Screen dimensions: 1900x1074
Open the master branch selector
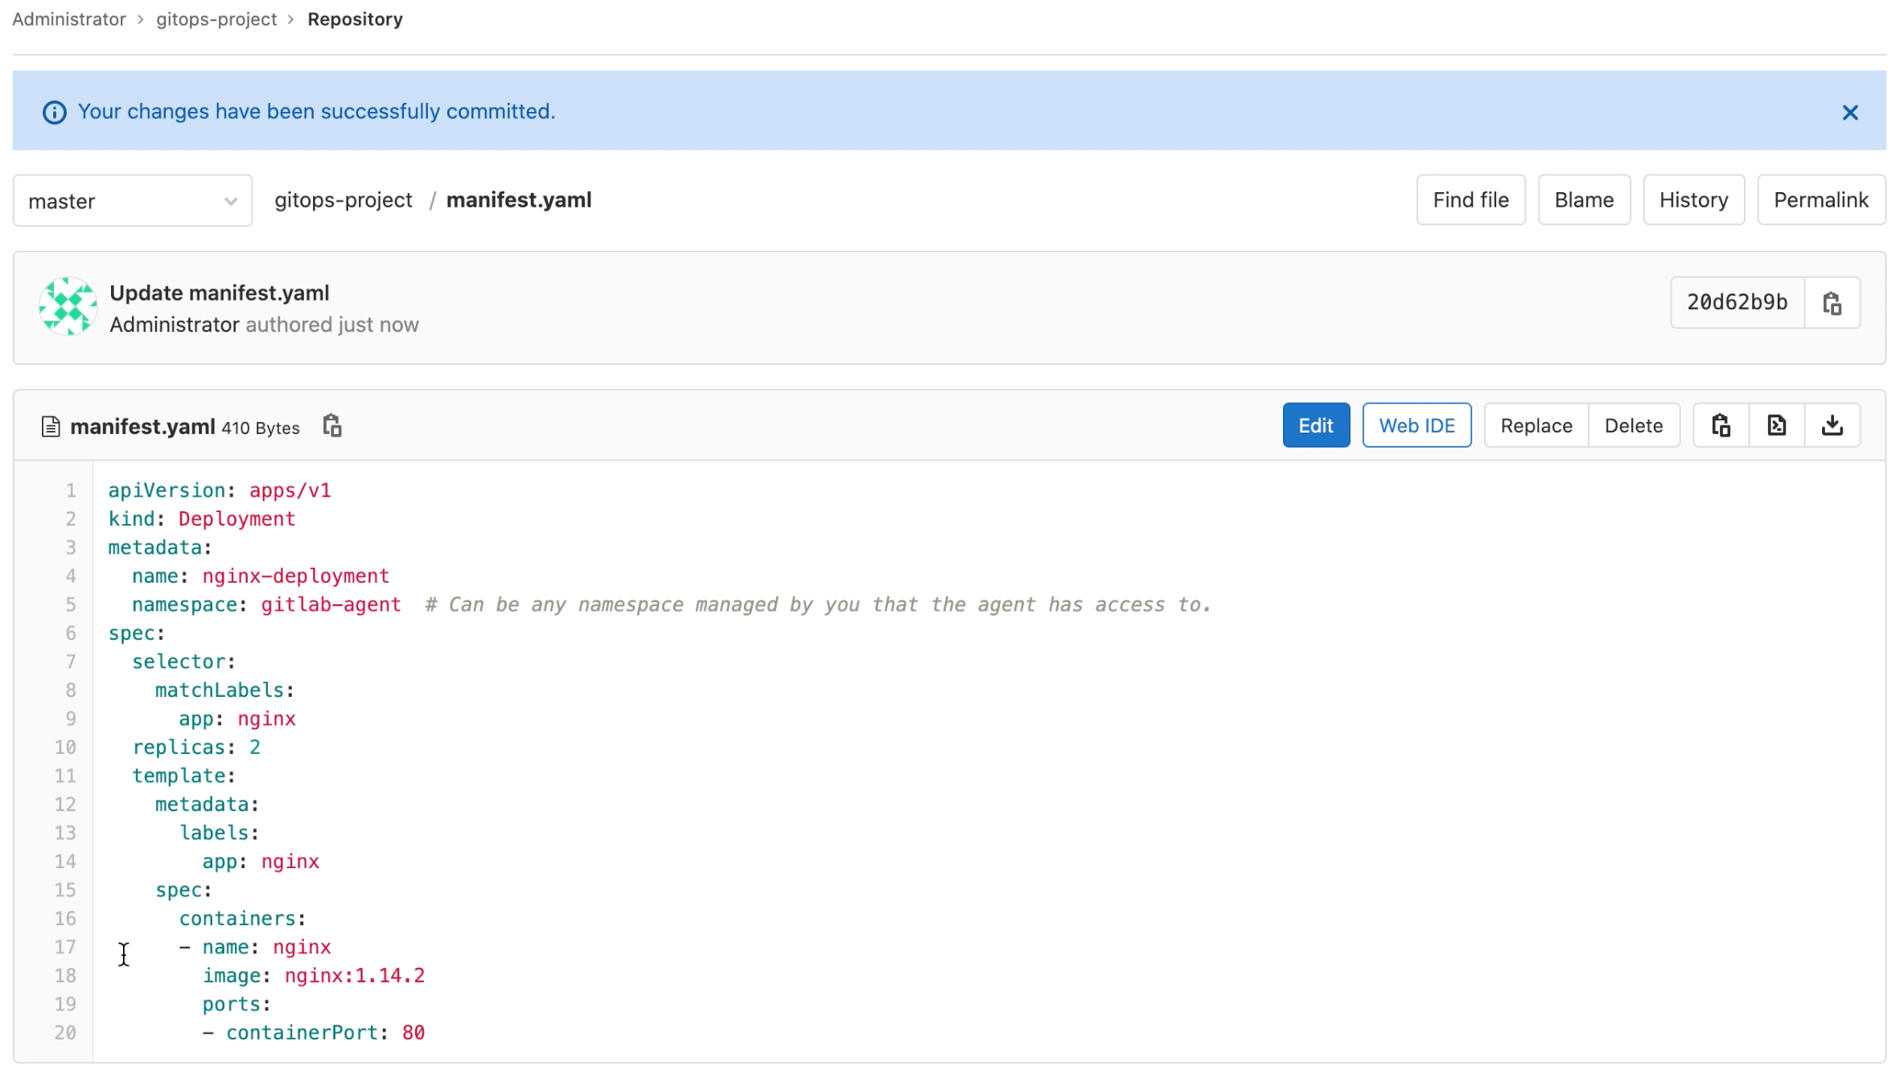tap(132, 200)
